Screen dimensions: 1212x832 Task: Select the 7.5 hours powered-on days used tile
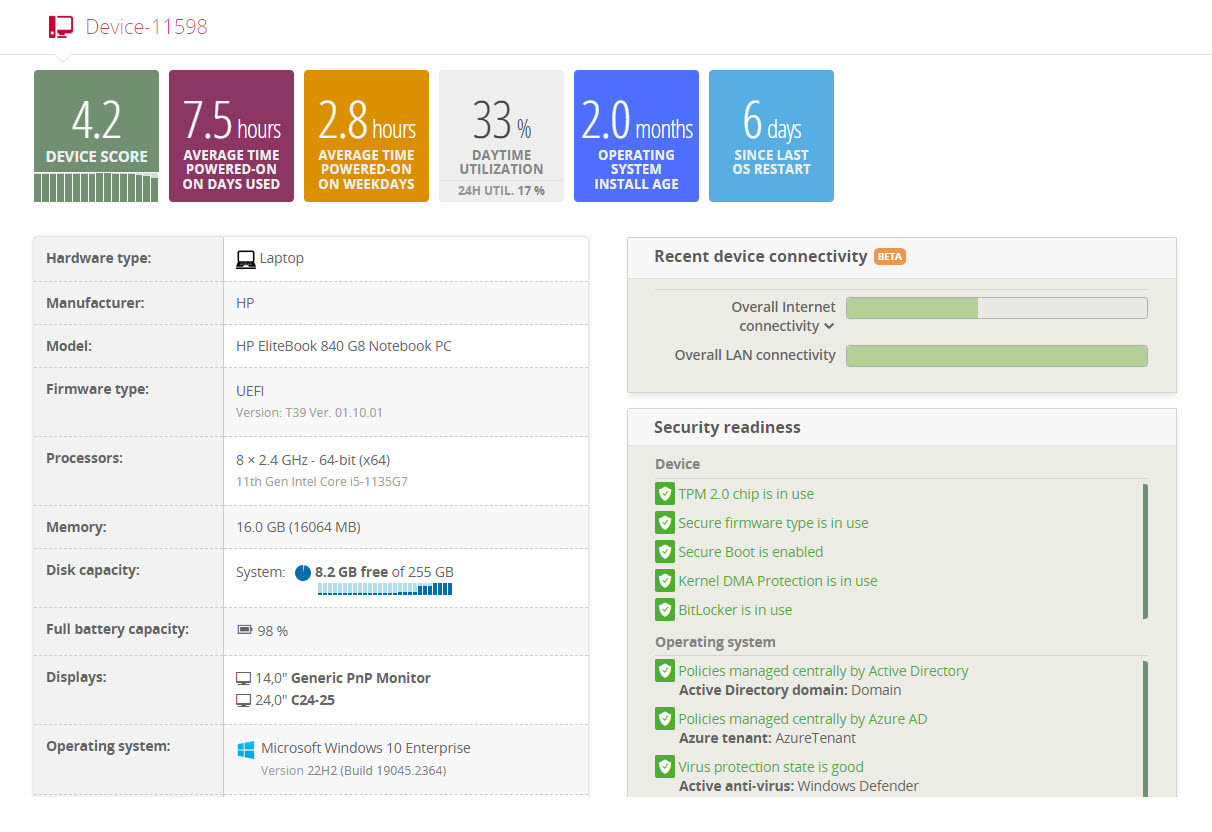pyautogui.click(x=231, y=136)
